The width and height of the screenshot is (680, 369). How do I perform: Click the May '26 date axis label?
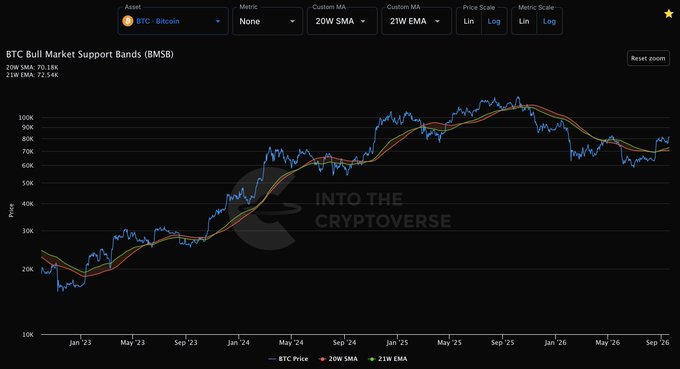[x=608, y=343]
